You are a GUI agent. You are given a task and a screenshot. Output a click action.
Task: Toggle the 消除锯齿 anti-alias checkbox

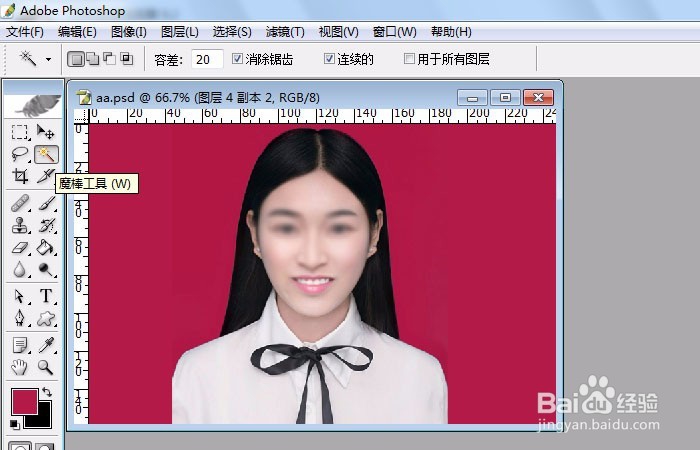tap(238, 58)
